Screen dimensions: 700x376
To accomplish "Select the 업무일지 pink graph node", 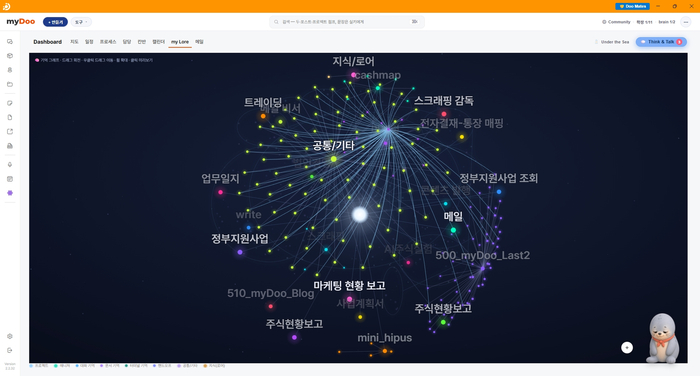I will point(221,192).
